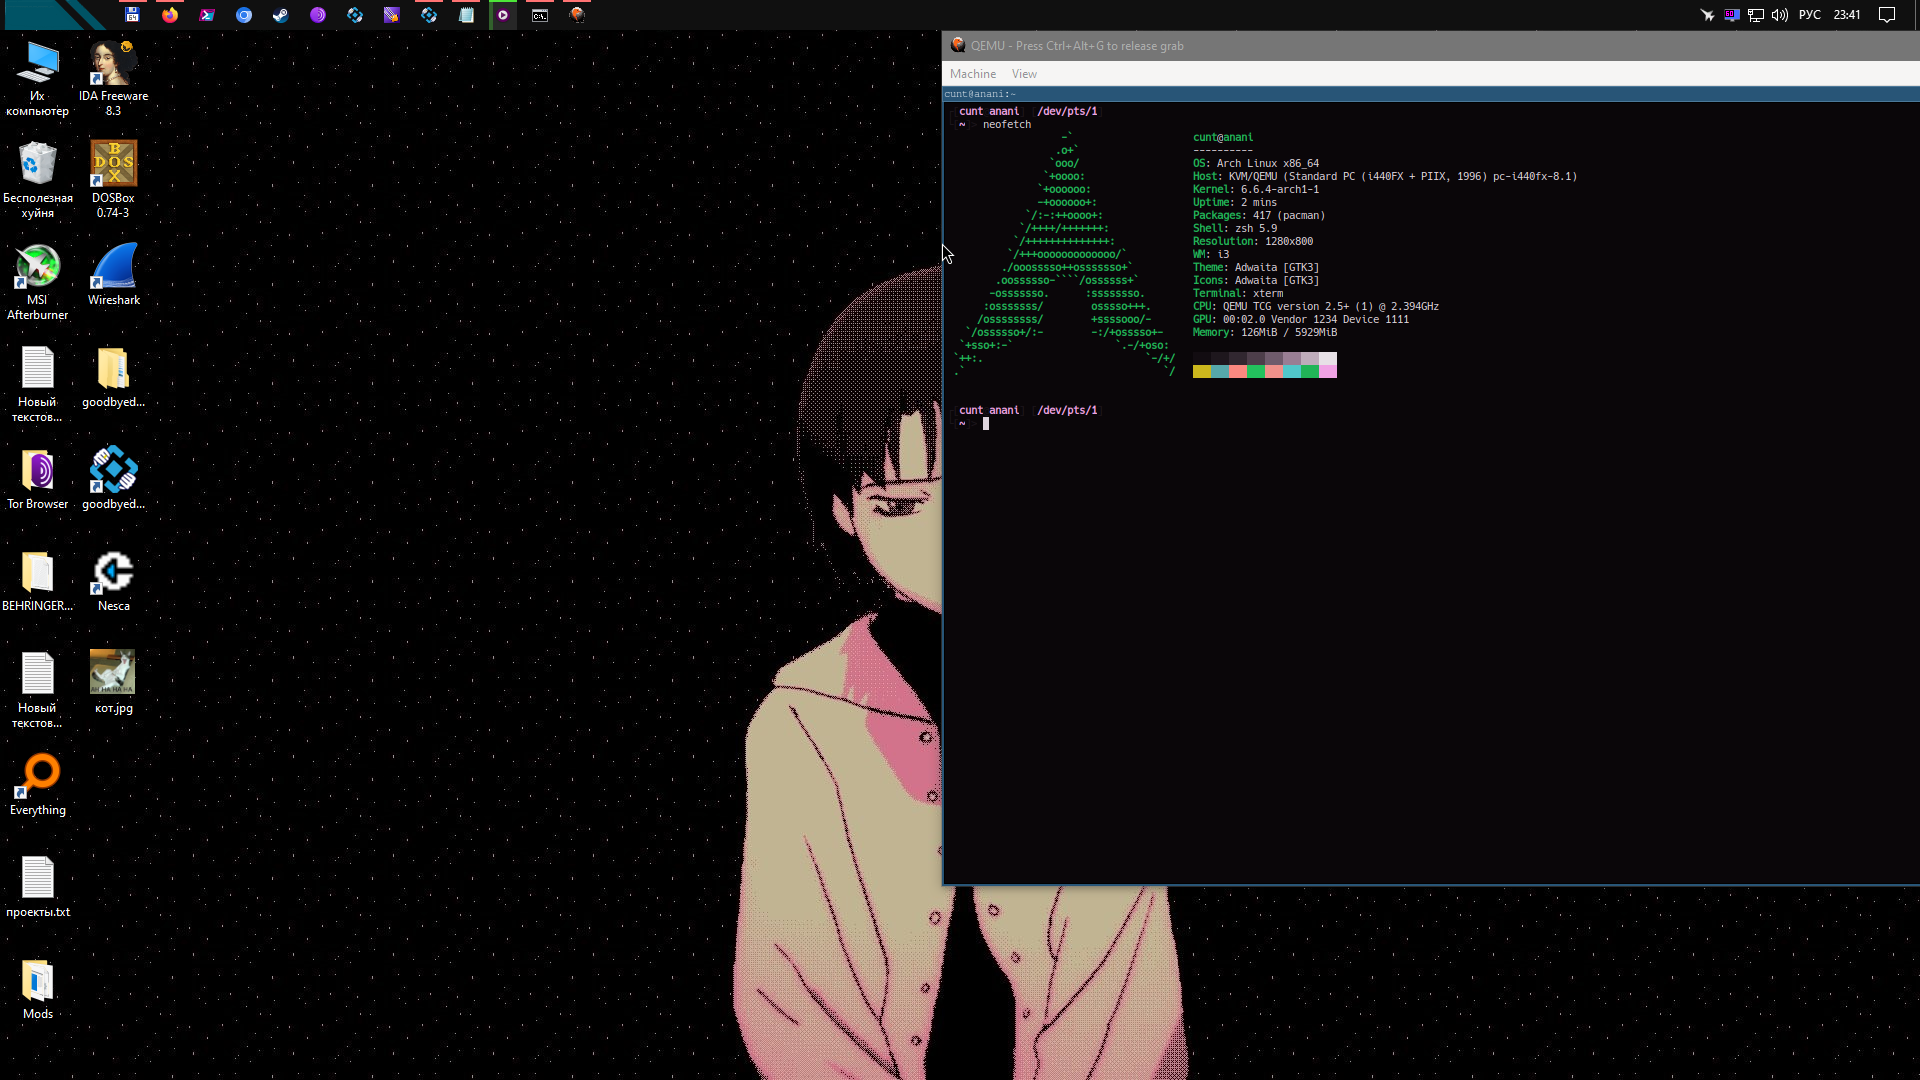
Task: Click the PowerShell taskbar icon
Action: pyautogui.click(x=207, y=15)
